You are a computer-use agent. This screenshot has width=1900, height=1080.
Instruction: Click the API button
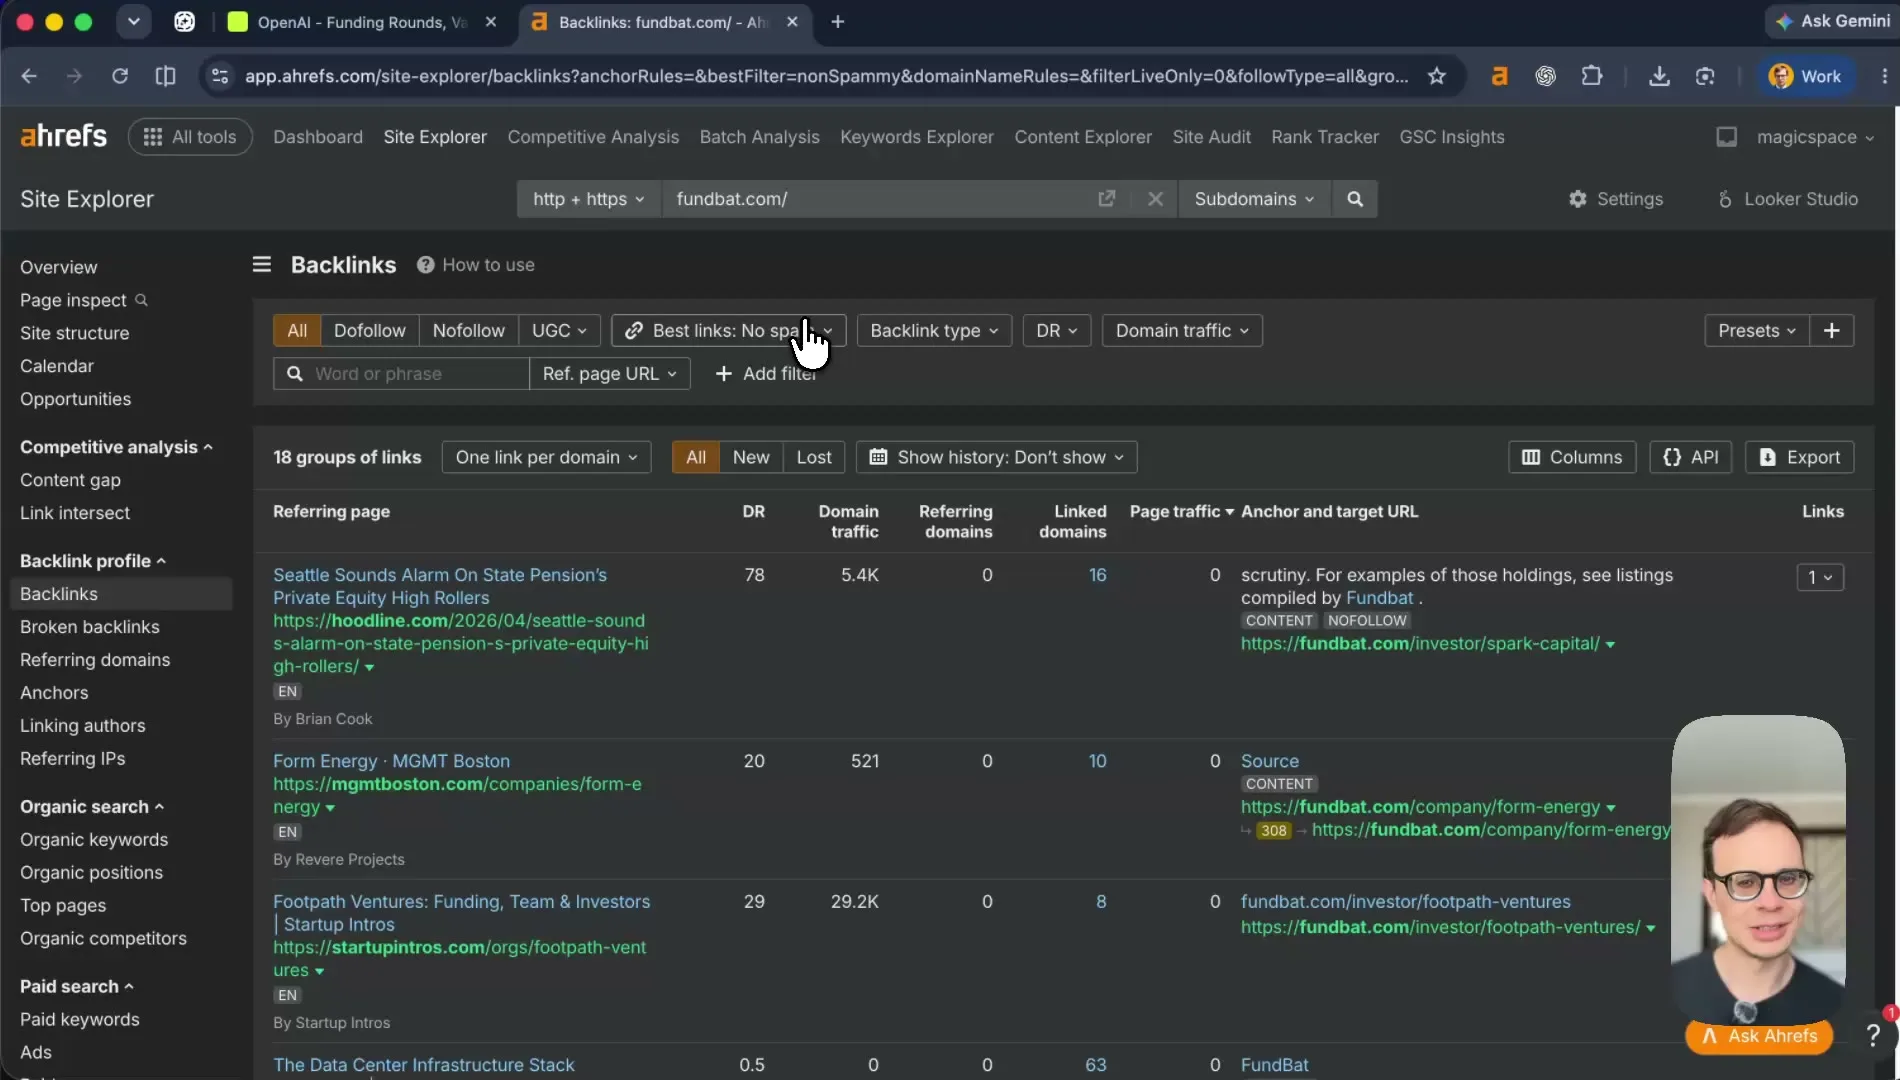[1691, 457]
